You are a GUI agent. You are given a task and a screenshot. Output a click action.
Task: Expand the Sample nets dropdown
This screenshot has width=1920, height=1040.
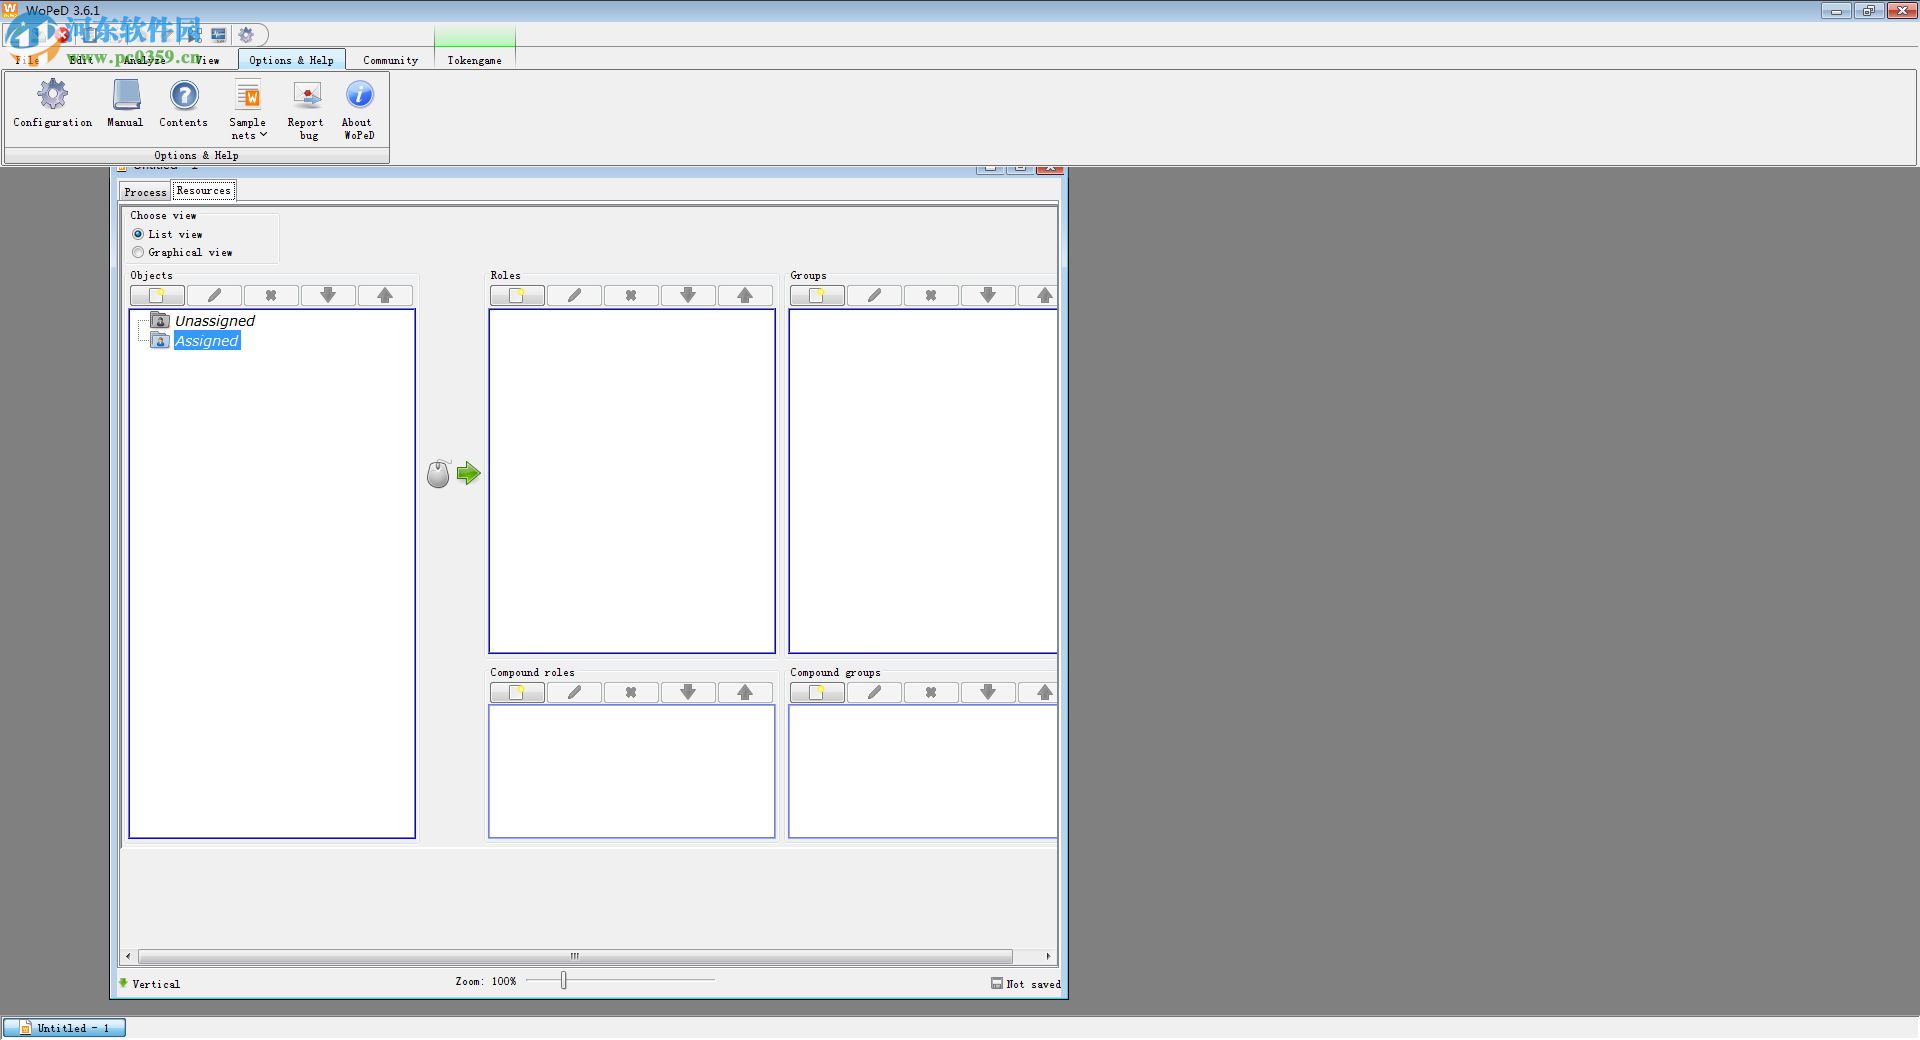[x=248, y=110]
